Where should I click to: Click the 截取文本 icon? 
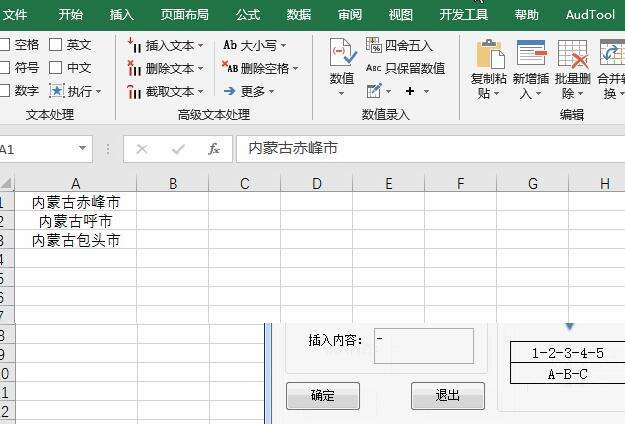134,91
